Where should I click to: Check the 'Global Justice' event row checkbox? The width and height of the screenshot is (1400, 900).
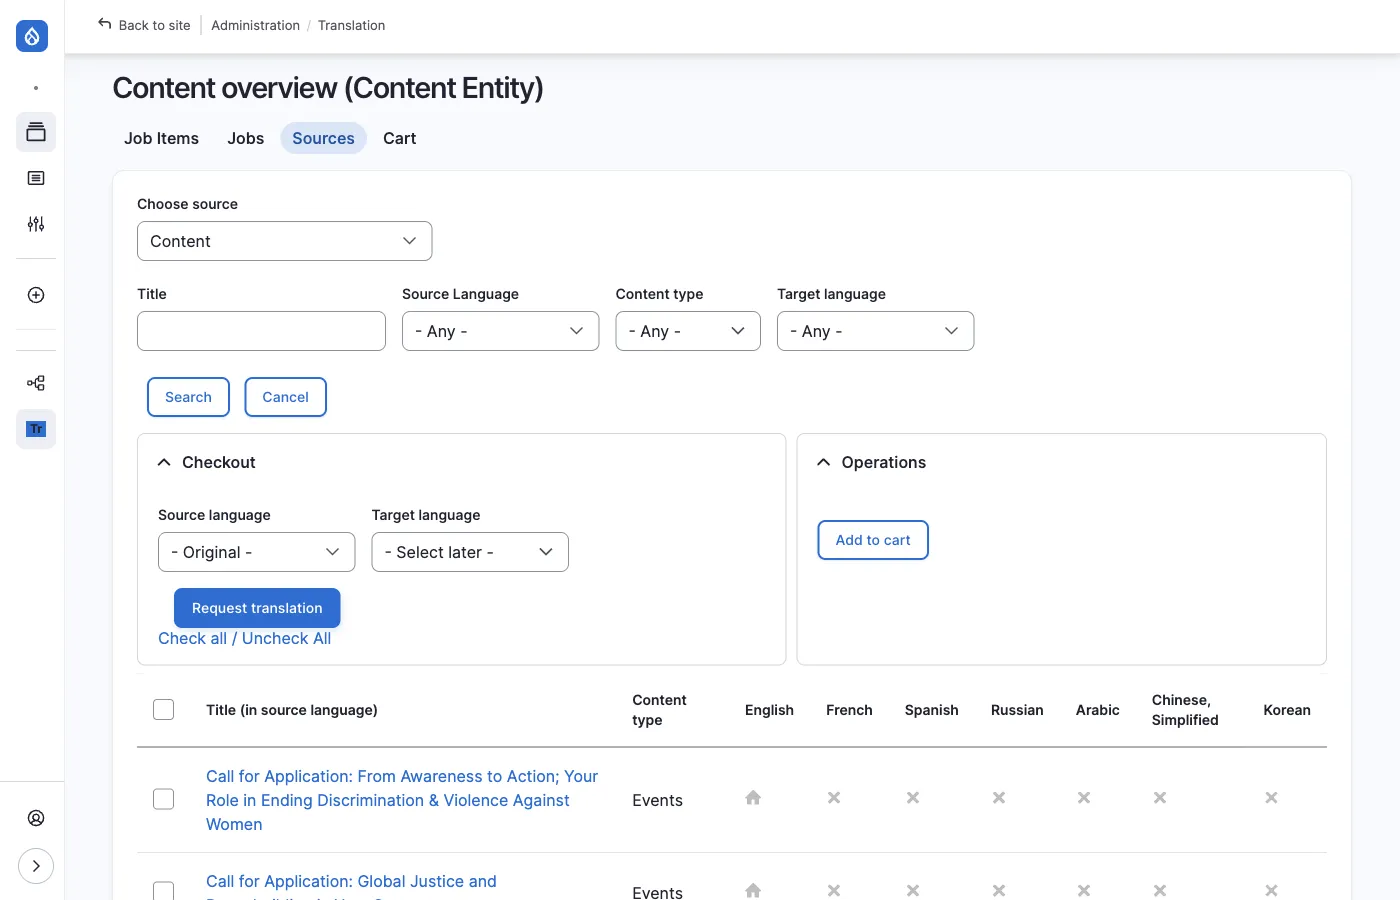pos(164,890)
